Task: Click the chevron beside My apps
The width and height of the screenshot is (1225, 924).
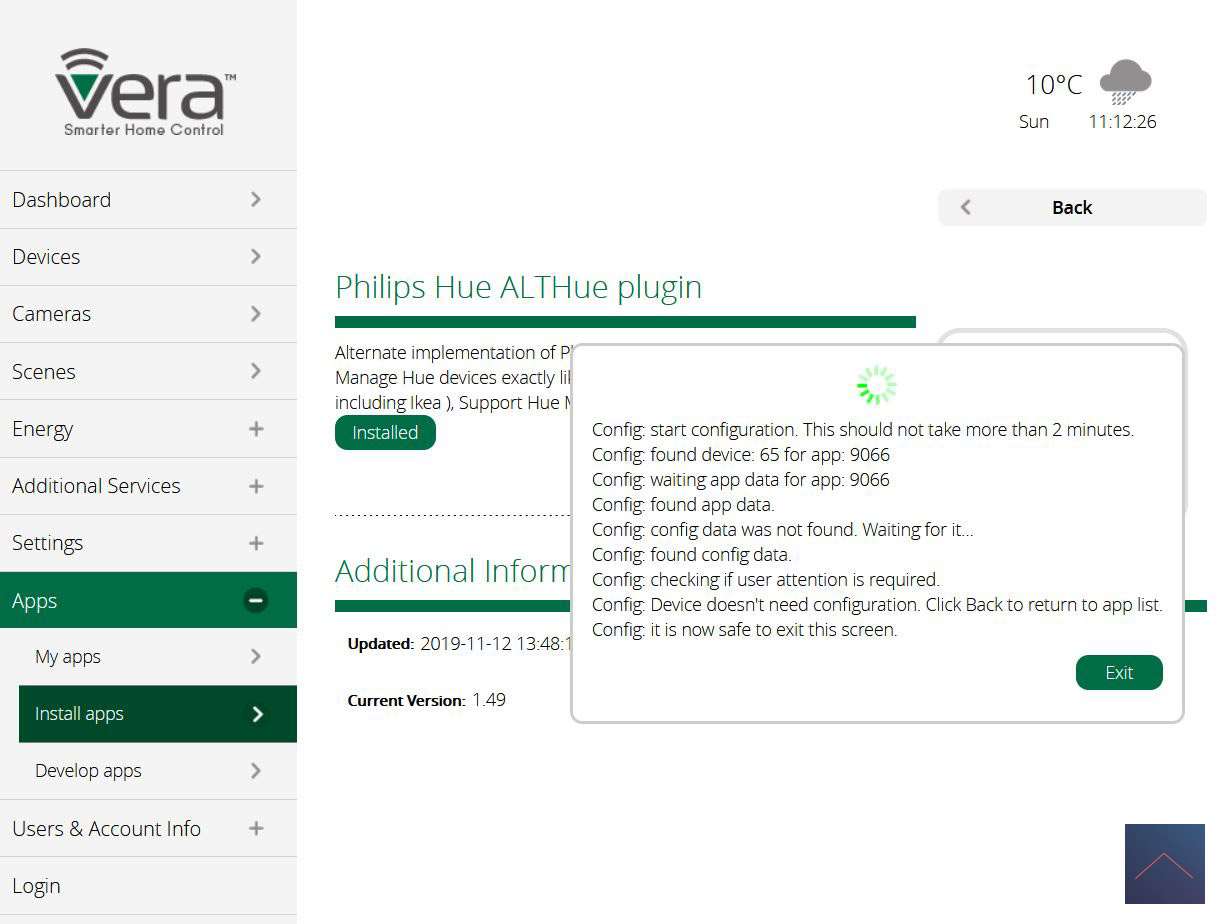Action: coord(256,657)
